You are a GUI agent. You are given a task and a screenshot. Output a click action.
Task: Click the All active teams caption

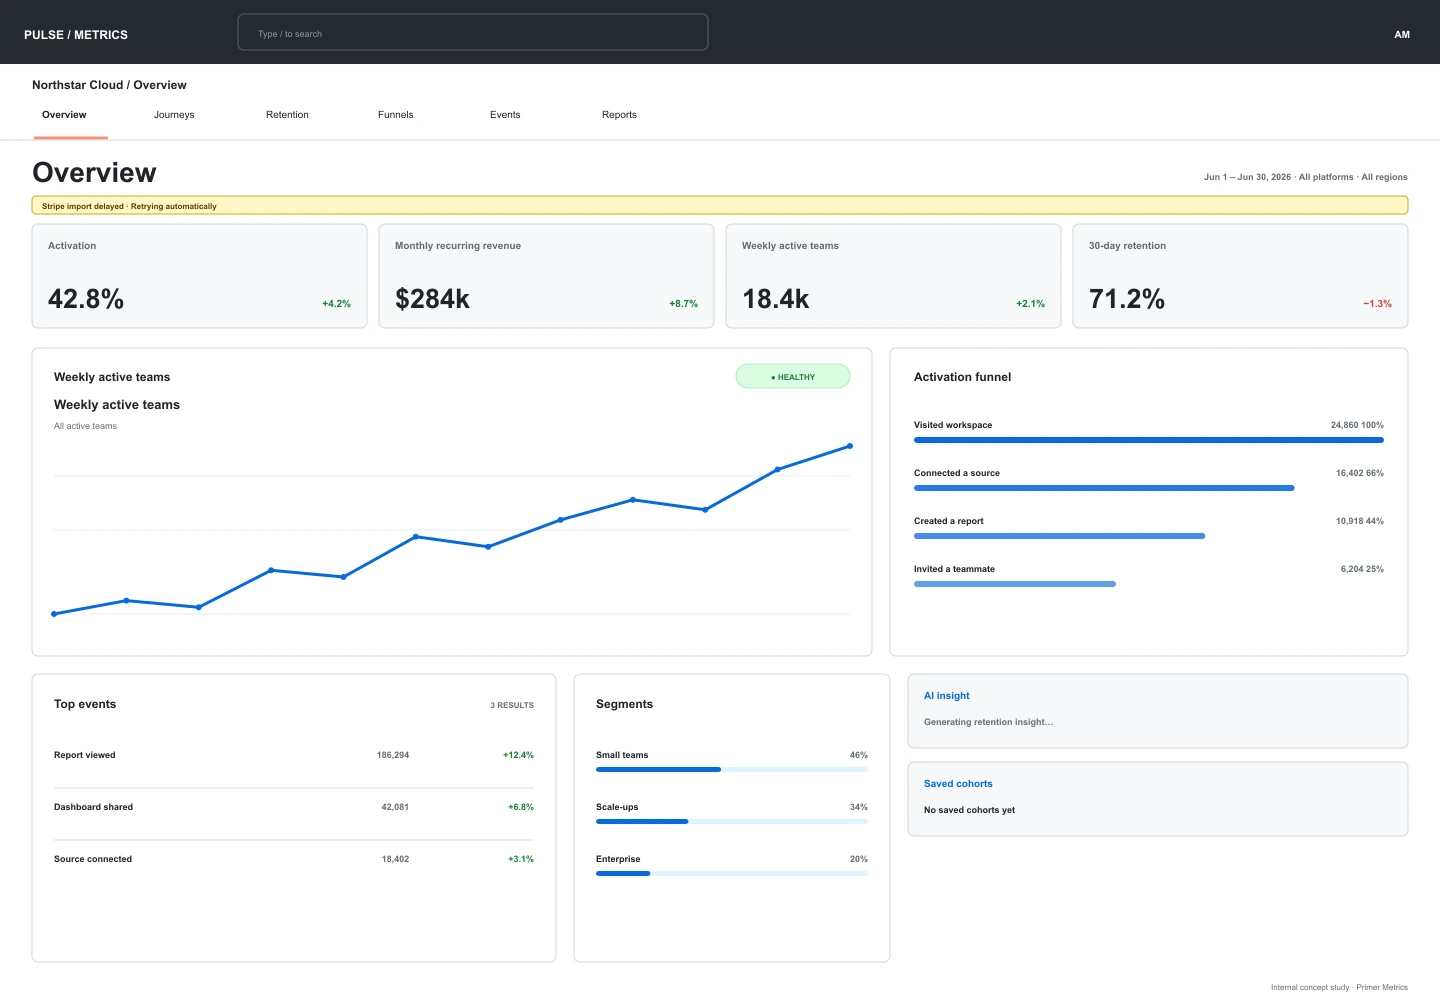click(85, 426)
